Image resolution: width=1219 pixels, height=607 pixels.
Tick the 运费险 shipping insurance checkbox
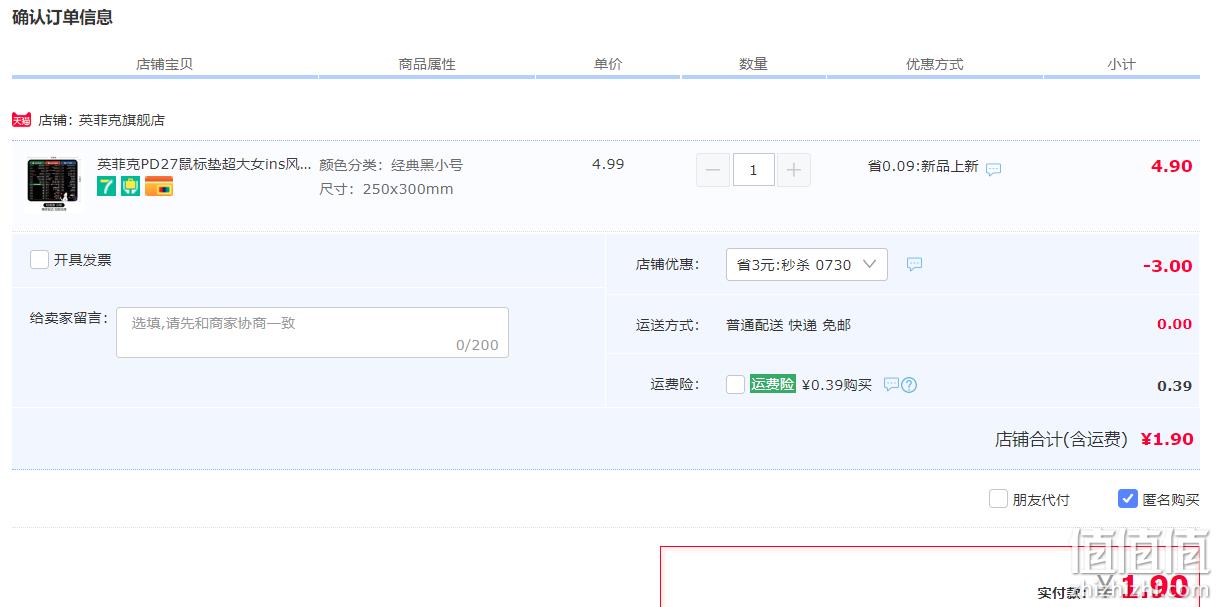point(735,385)
